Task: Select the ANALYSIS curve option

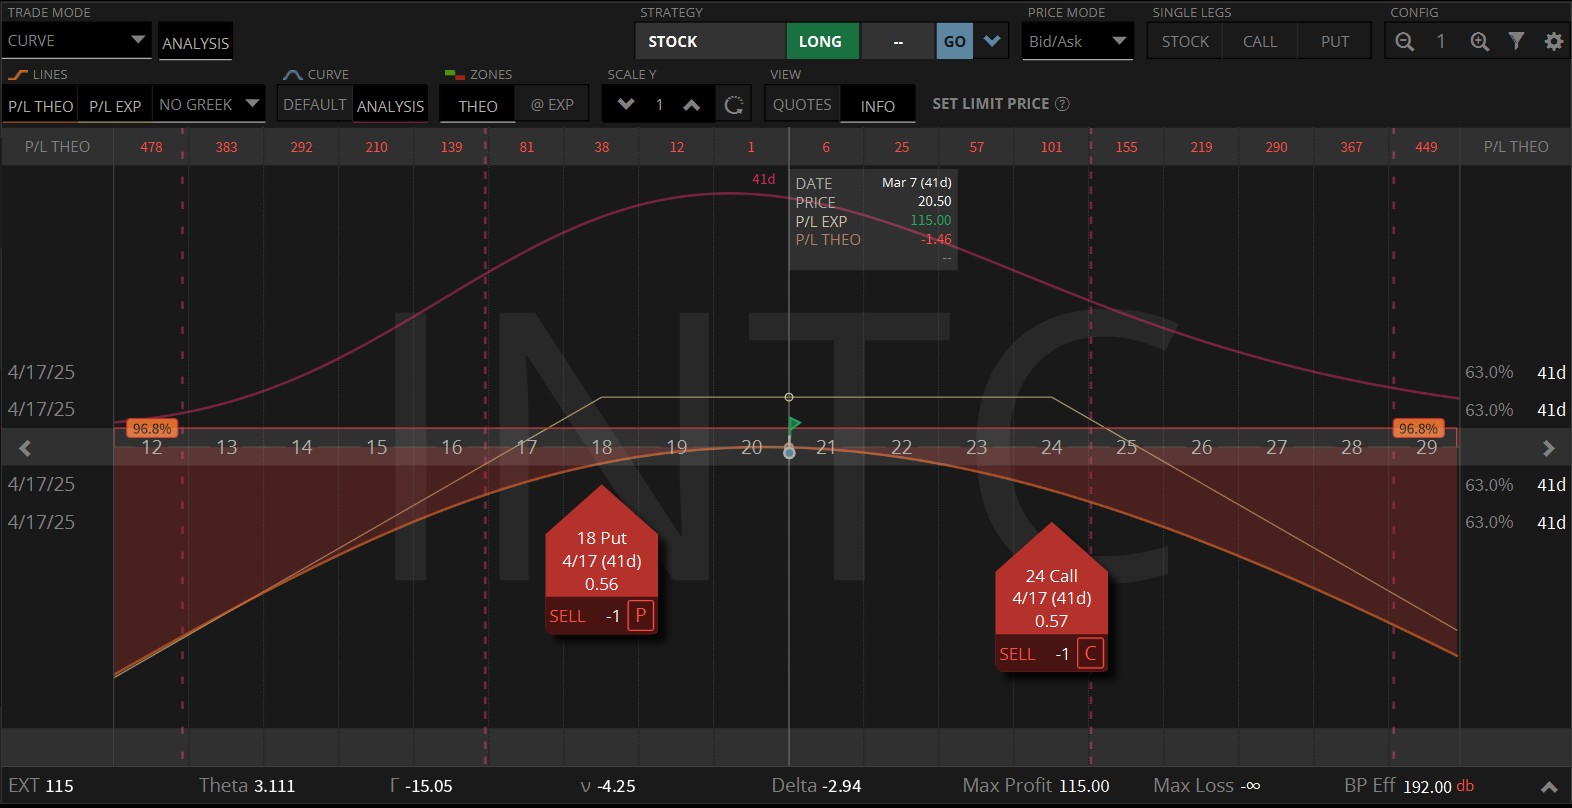Action: coord(390,106)
